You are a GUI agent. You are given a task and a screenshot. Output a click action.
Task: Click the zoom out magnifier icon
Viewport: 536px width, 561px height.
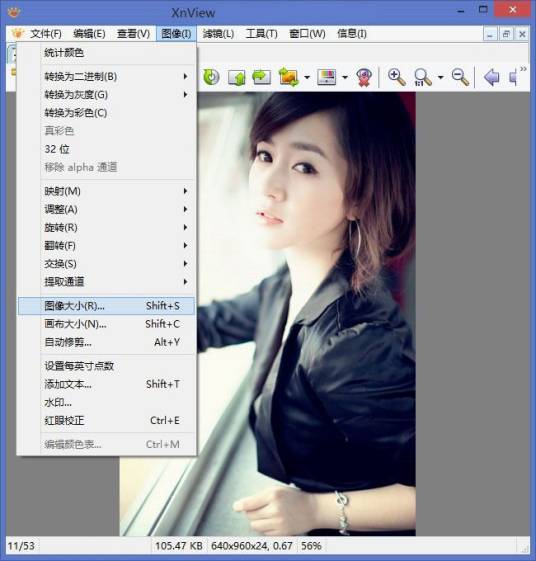[460, 77]
